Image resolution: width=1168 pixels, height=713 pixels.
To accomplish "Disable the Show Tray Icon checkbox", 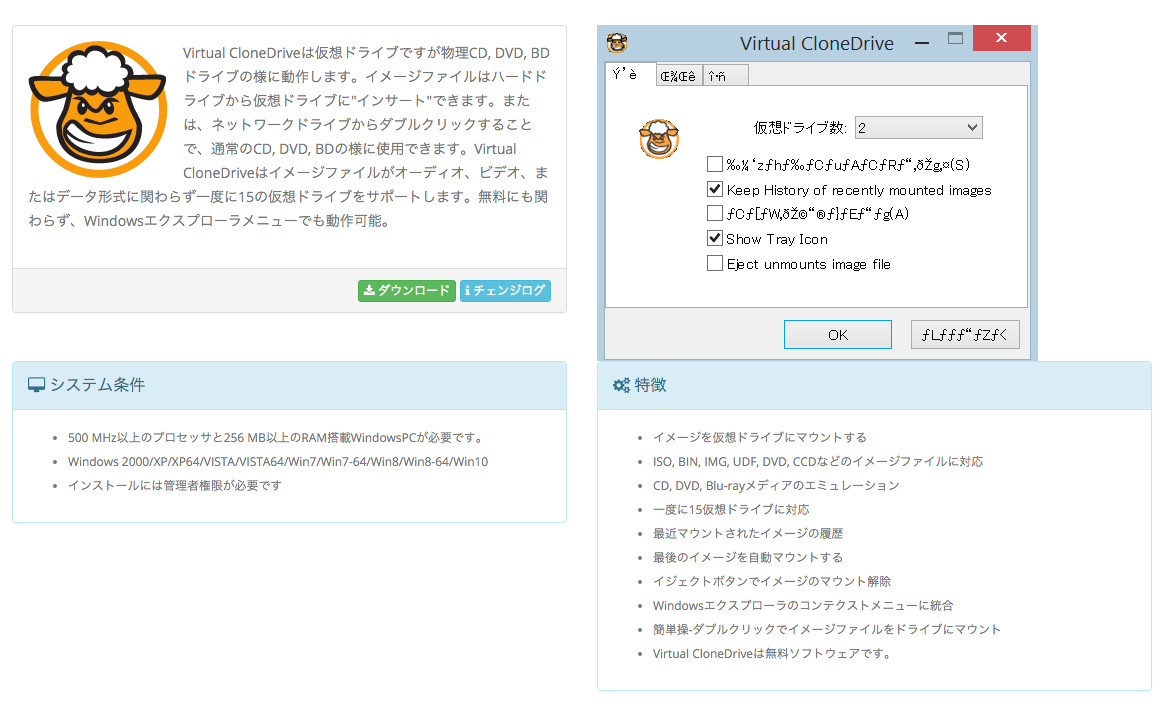I will 715,238.
